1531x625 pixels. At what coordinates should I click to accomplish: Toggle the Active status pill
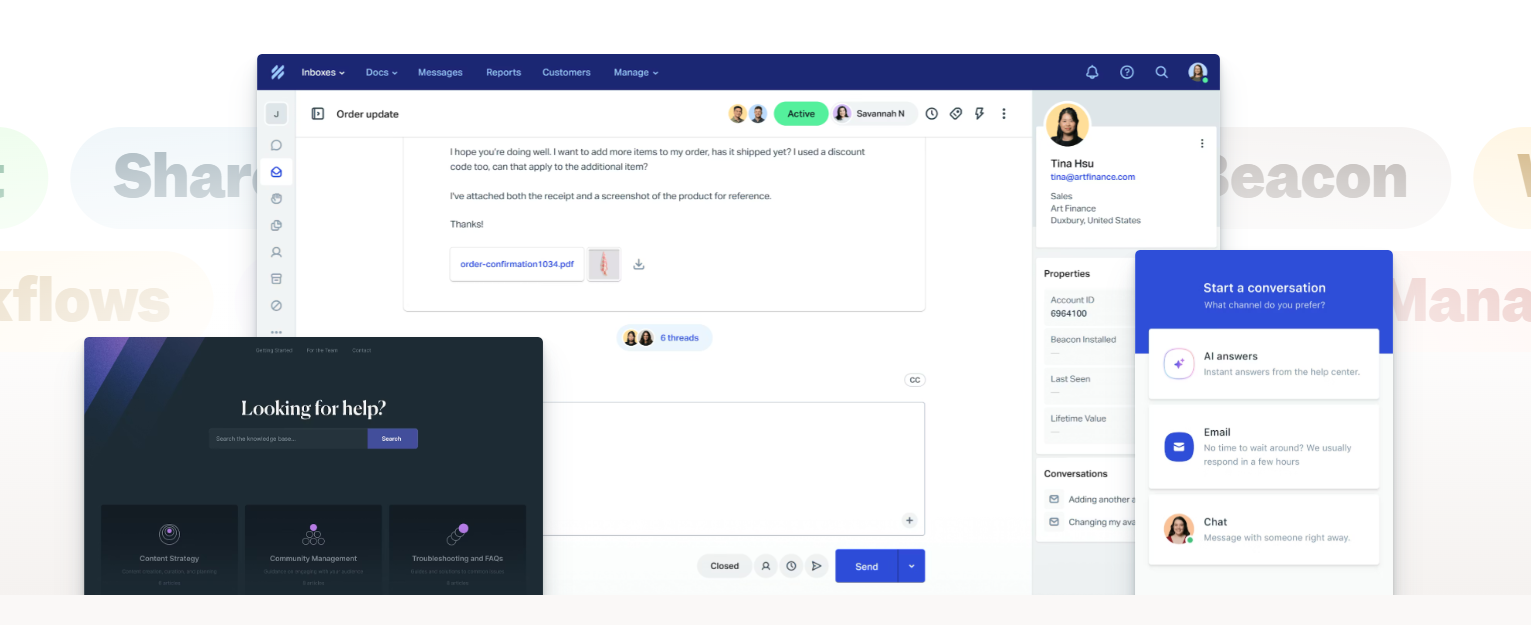point(800,114)
